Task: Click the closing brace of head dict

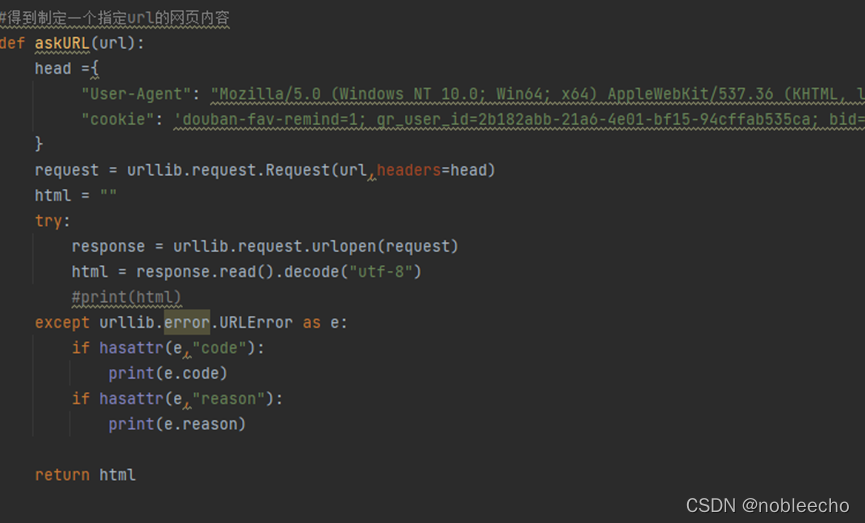Action: [x=39, y=144]
